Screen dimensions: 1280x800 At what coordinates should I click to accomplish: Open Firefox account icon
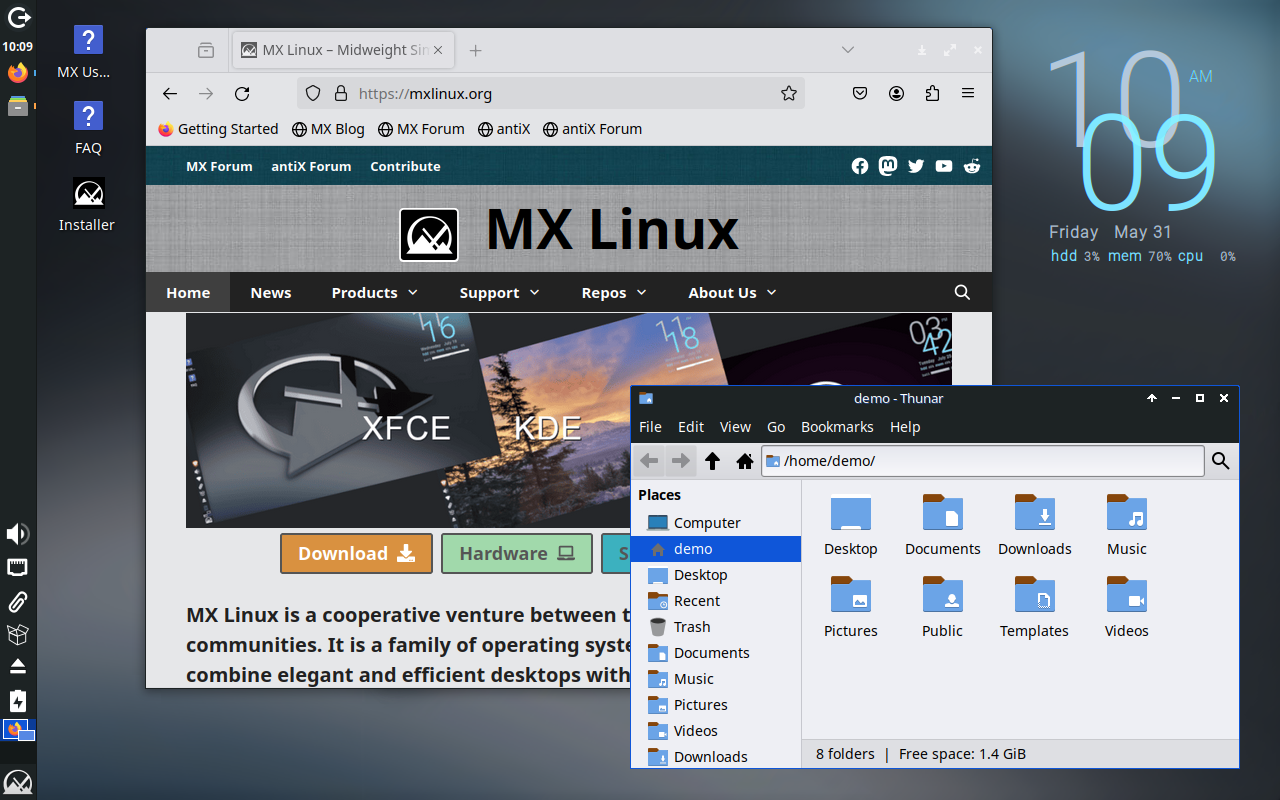pyautogui.click(x=896, y=93)
